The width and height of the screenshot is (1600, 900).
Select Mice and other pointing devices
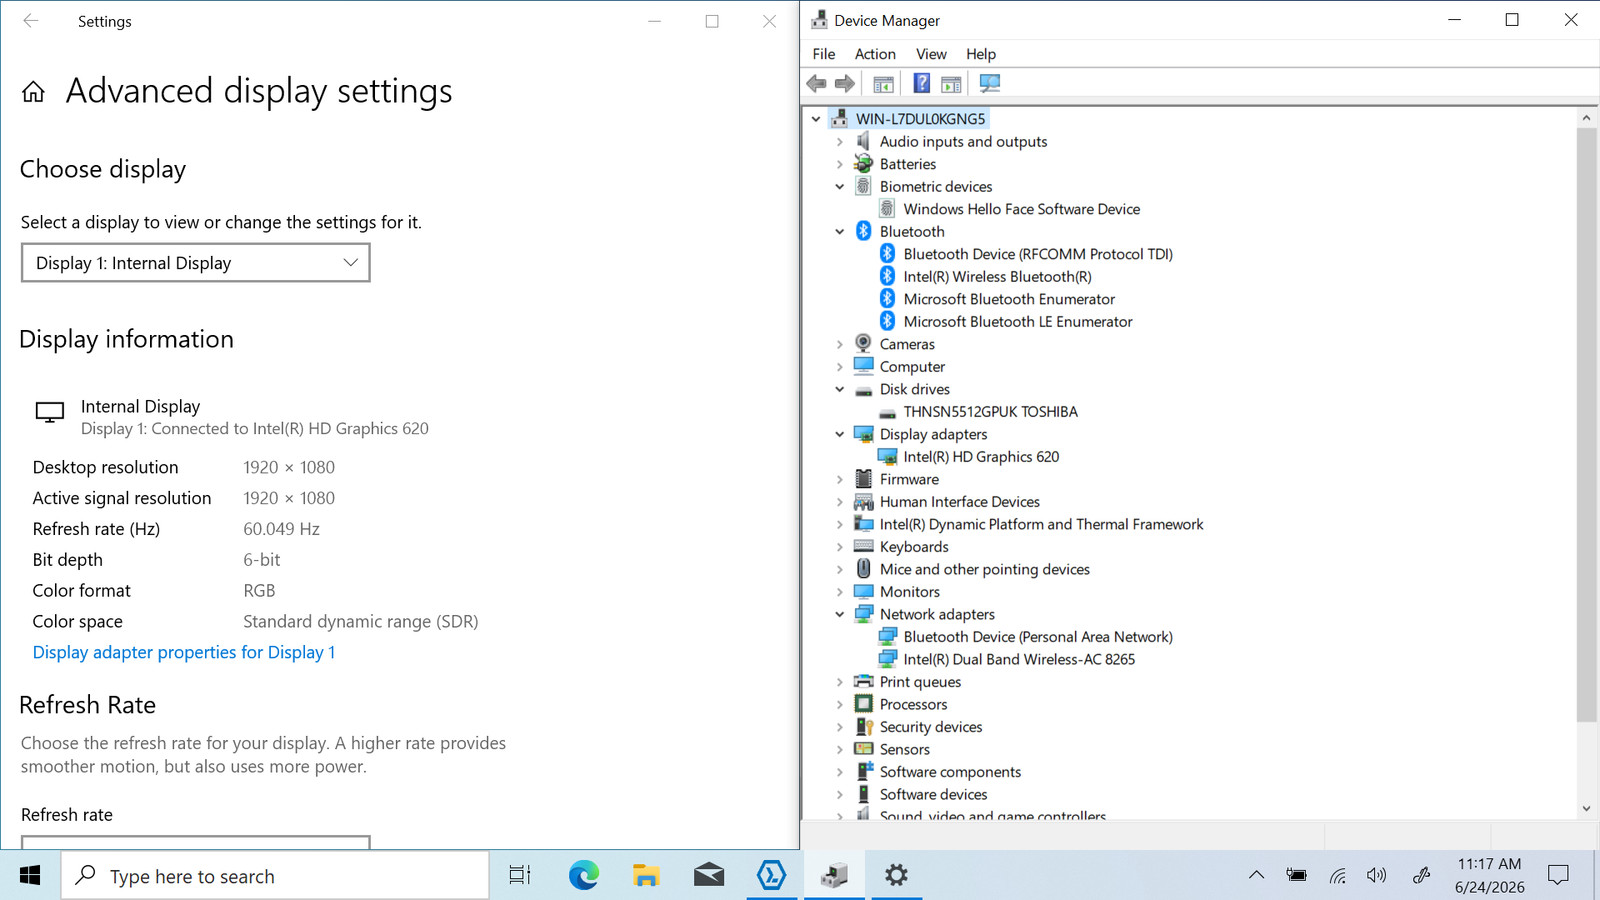pyautogui.click(x=985, y=569)
